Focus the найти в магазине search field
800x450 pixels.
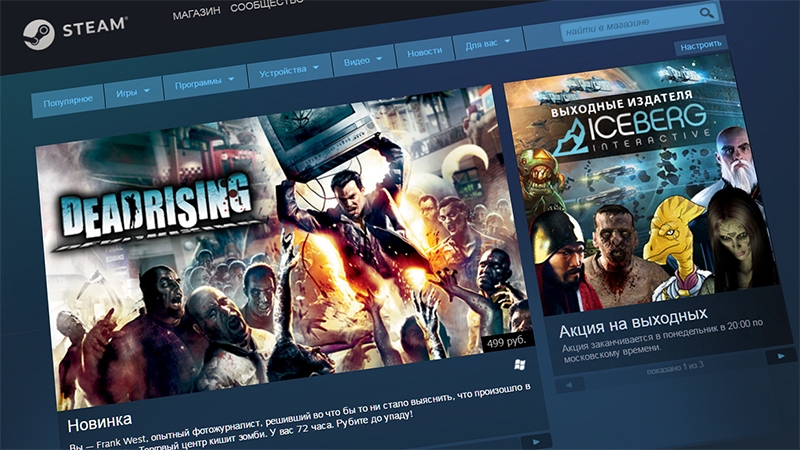(640, 21)
